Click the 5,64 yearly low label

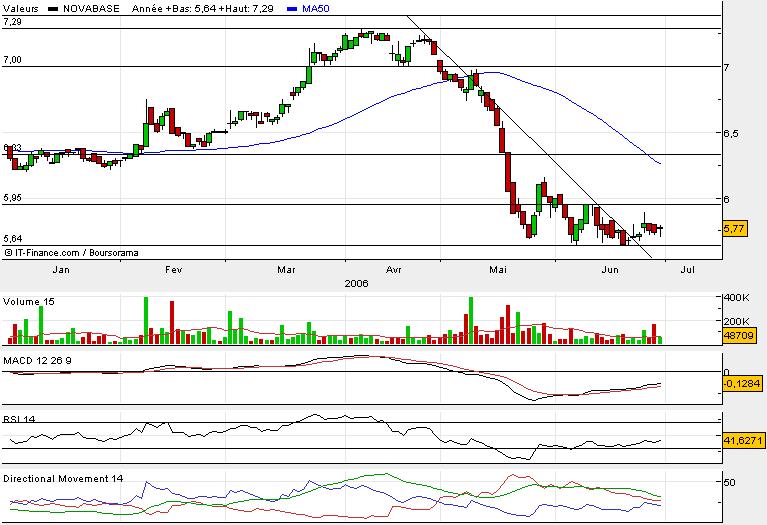click(12, 239)
